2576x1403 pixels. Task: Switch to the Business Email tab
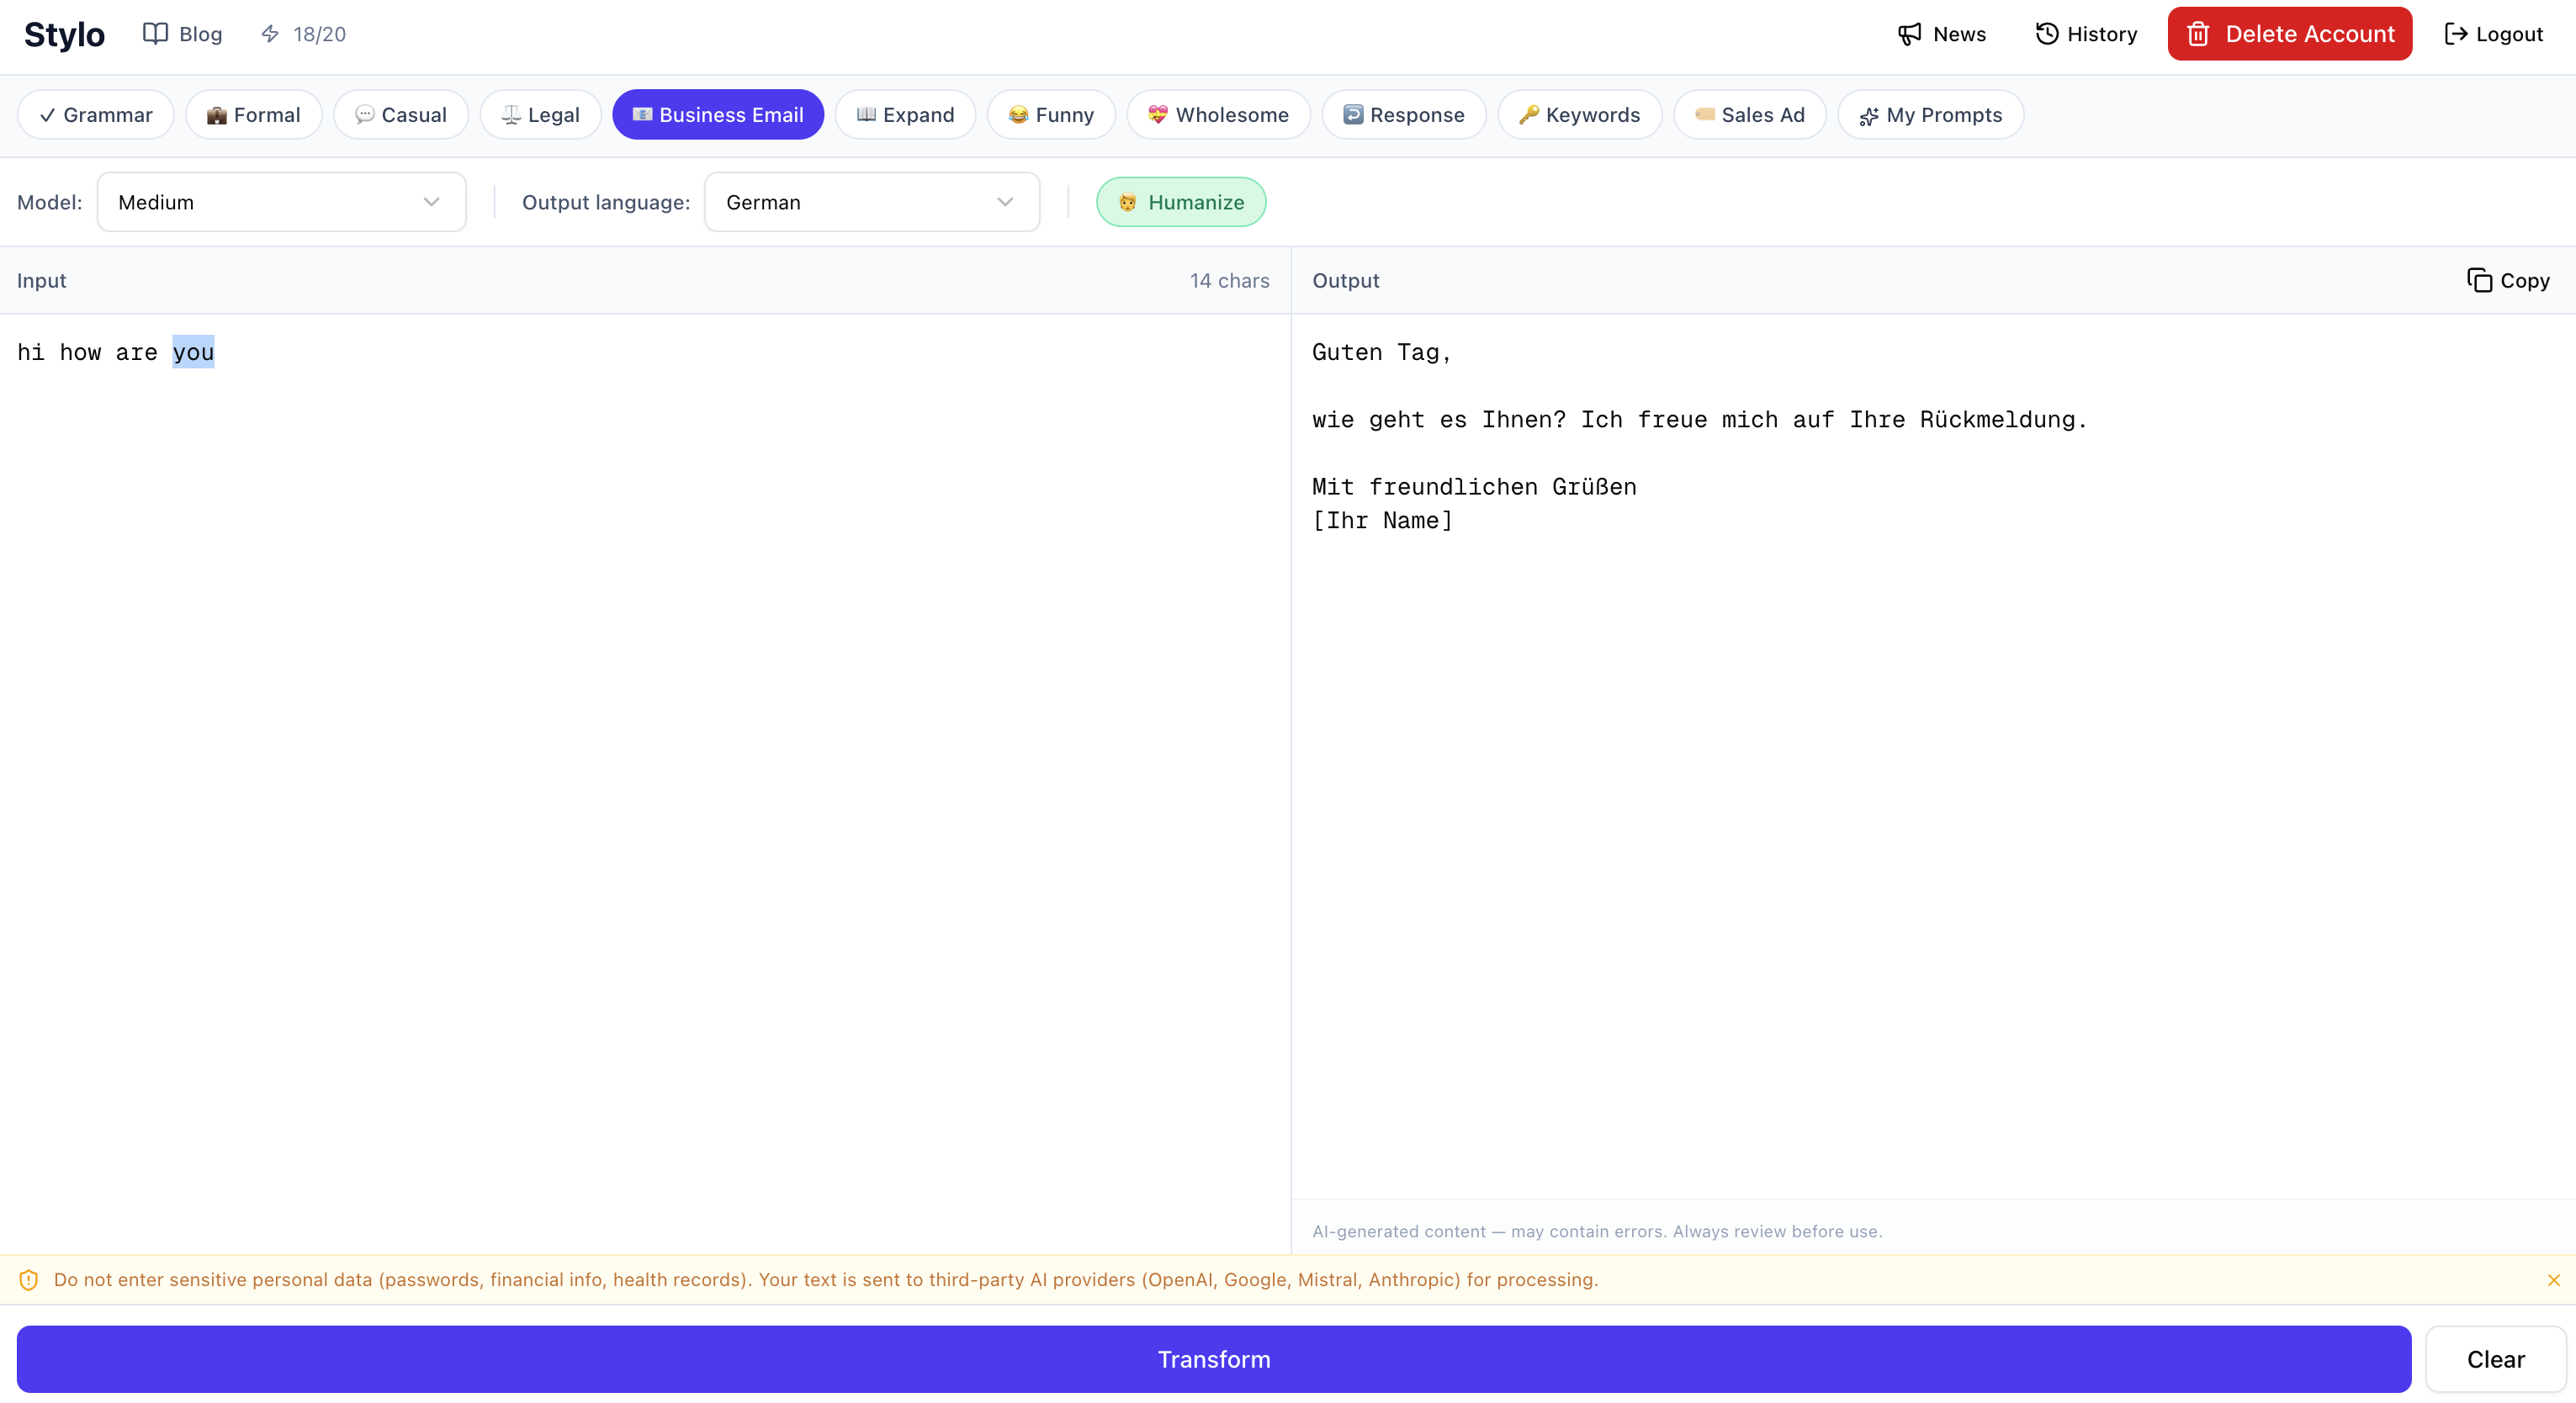click(717, 114)
